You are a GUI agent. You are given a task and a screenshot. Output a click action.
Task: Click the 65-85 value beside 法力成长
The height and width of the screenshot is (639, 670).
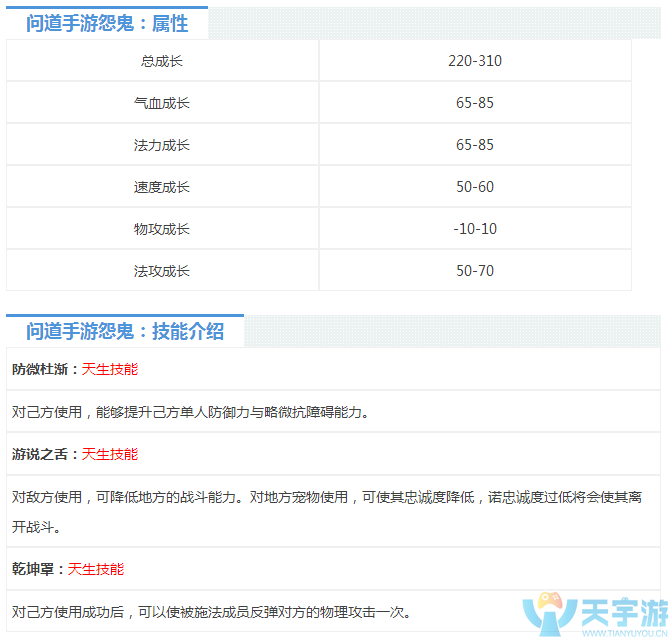tap(475, 144)
